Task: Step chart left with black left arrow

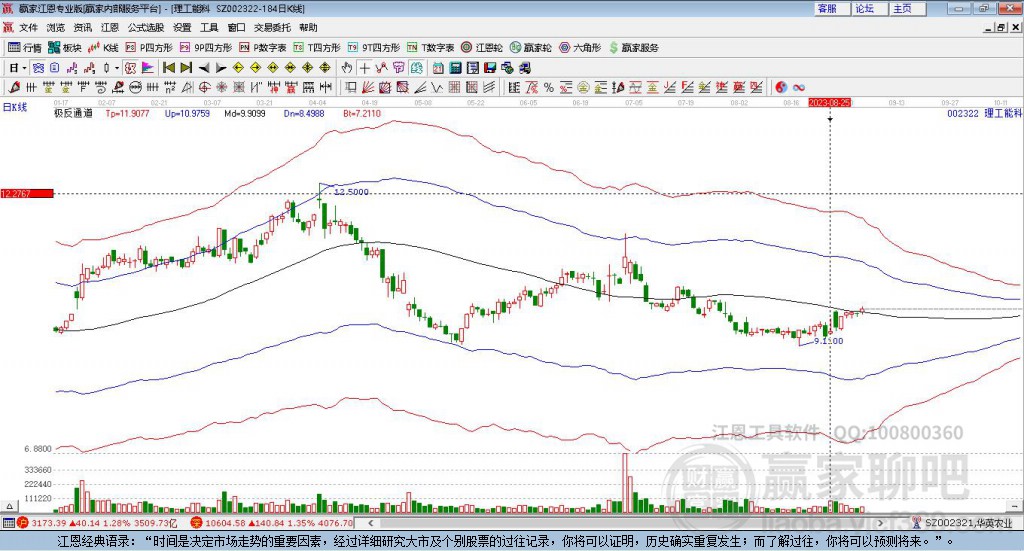Action: [x=204, y=68]
